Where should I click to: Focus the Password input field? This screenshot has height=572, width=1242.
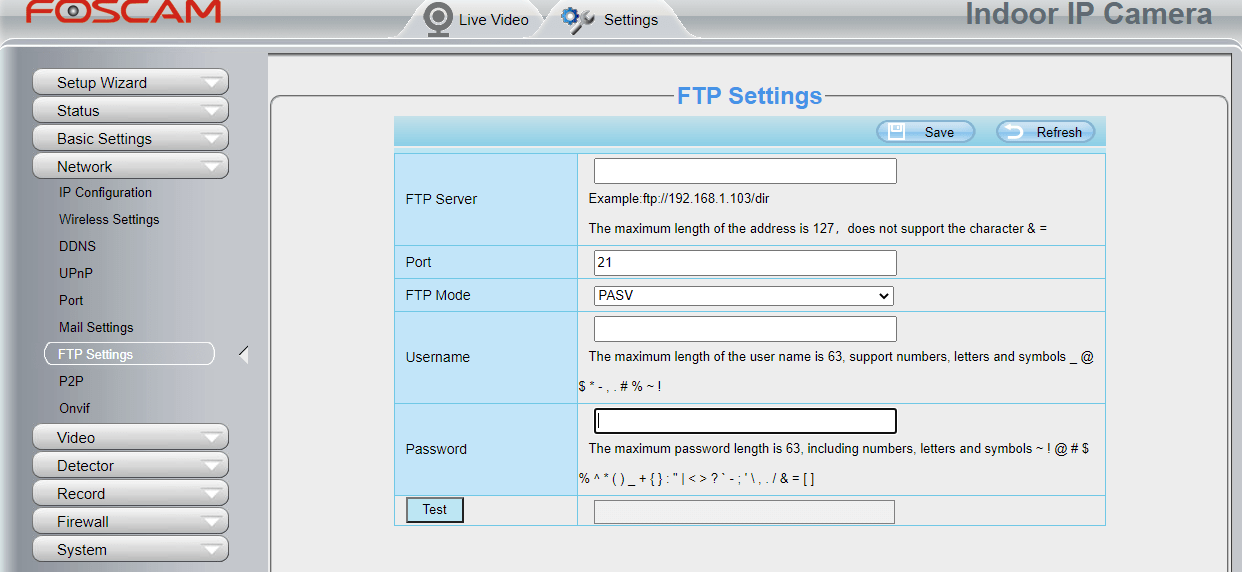point(745,421)
